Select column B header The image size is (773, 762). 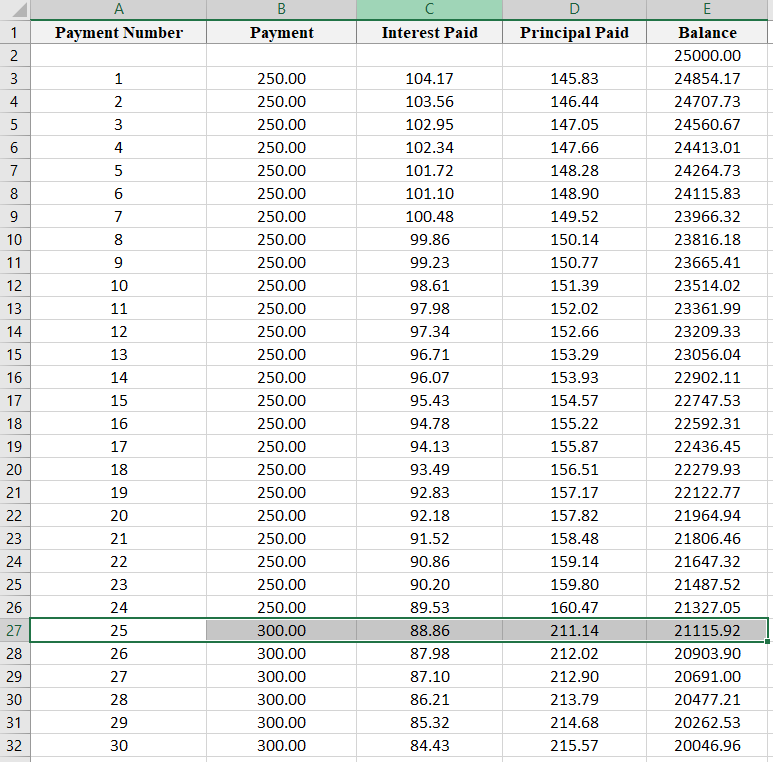281,9
